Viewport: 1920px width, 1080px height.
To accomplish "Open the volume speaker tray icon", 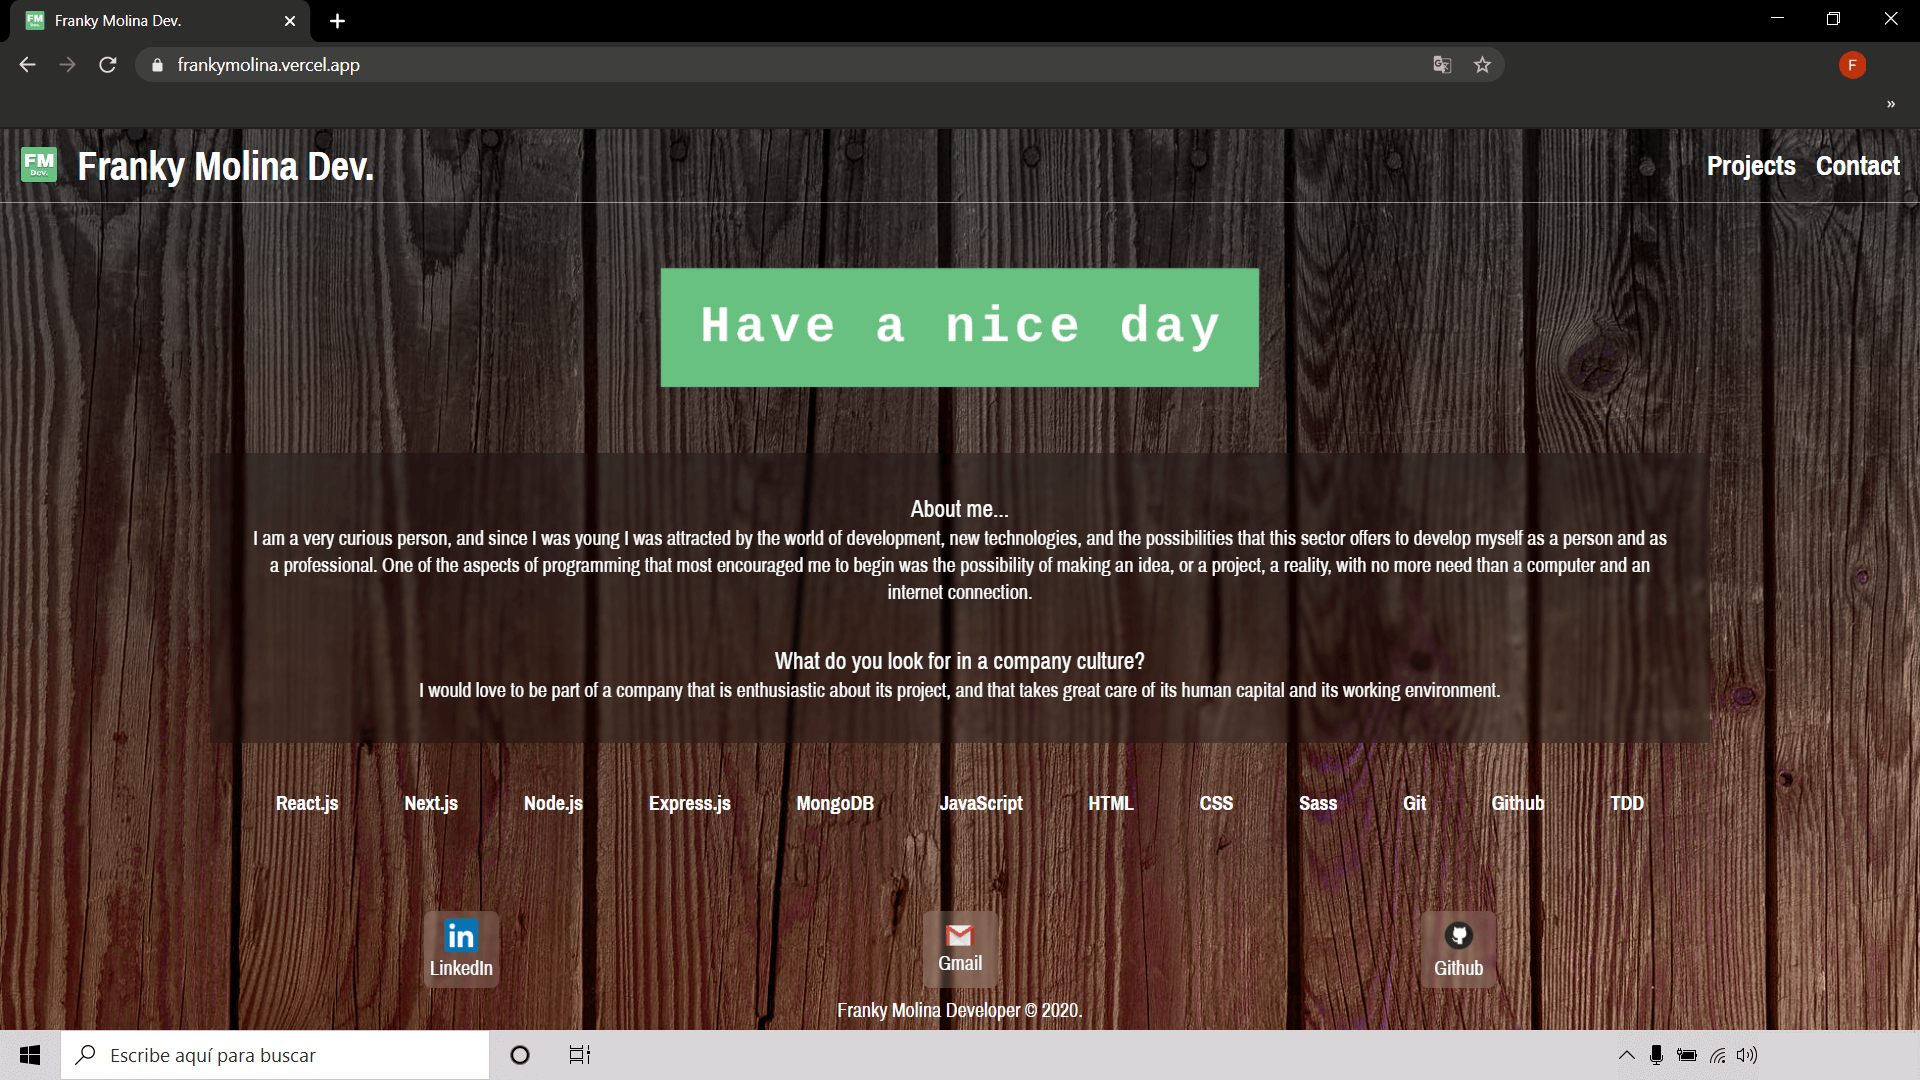I will (x=1747, y=1055).
